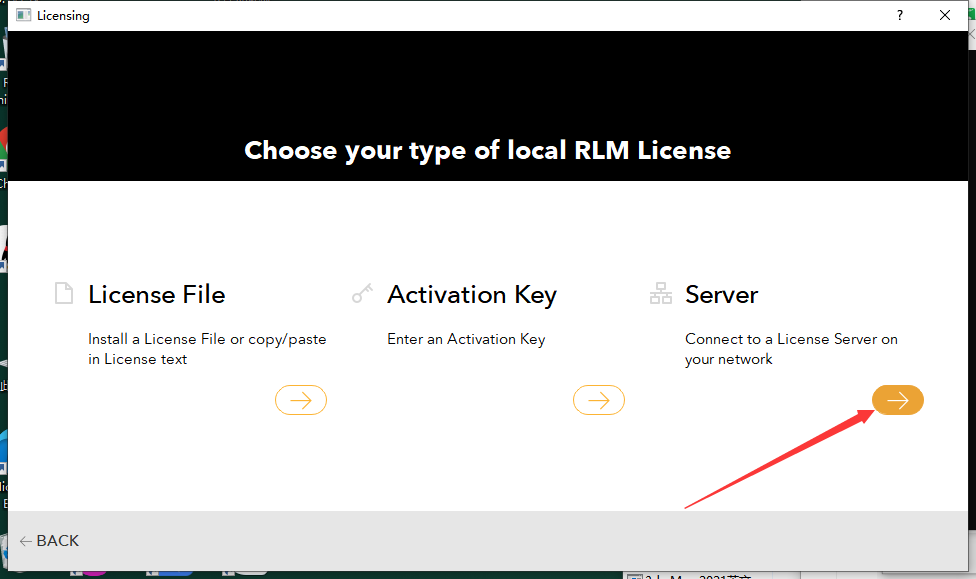The image size is (976, 579).
Task: Click the Licensing title bar text
Action: click(x=63, y=15)
